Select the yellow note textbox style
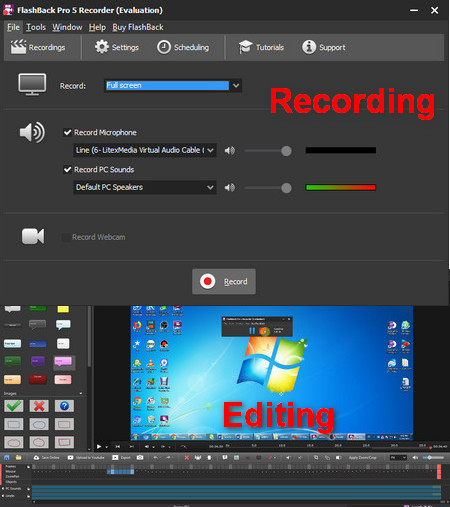This screenshot has height=507, width=450. click(x=63, y=309)
